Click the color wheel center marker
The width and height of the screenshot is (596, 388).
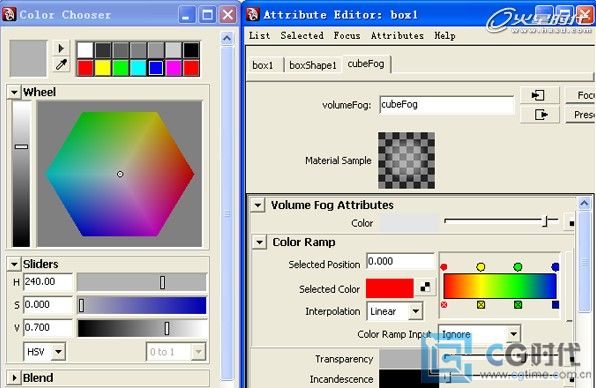tap(120, 174)
